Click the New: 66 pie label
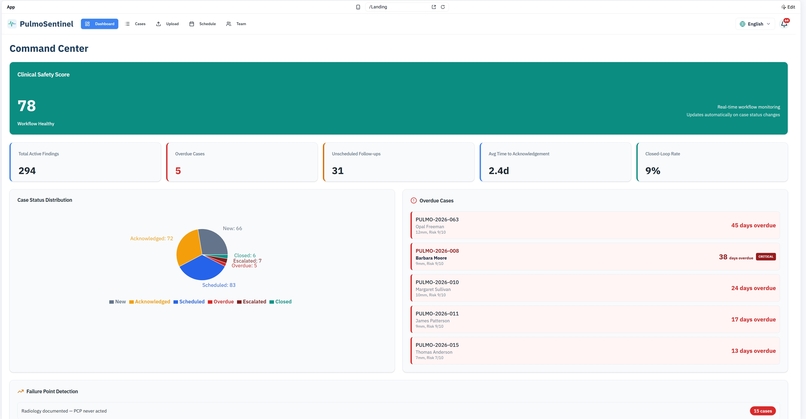This screenshot has height=419, width=806. click(232, 228)
